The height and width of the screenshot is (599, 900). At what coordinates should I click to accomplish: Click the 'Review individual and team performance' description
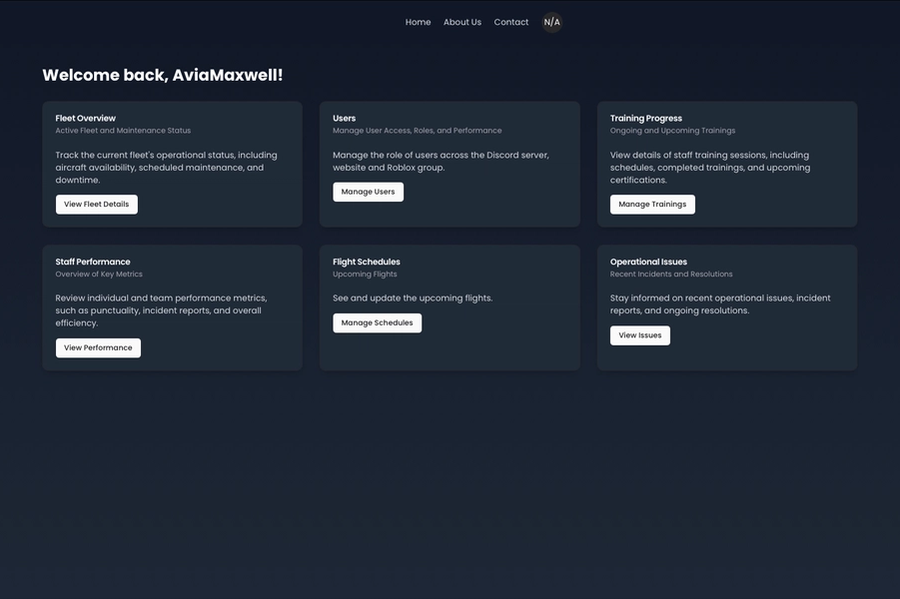[161, 310]
